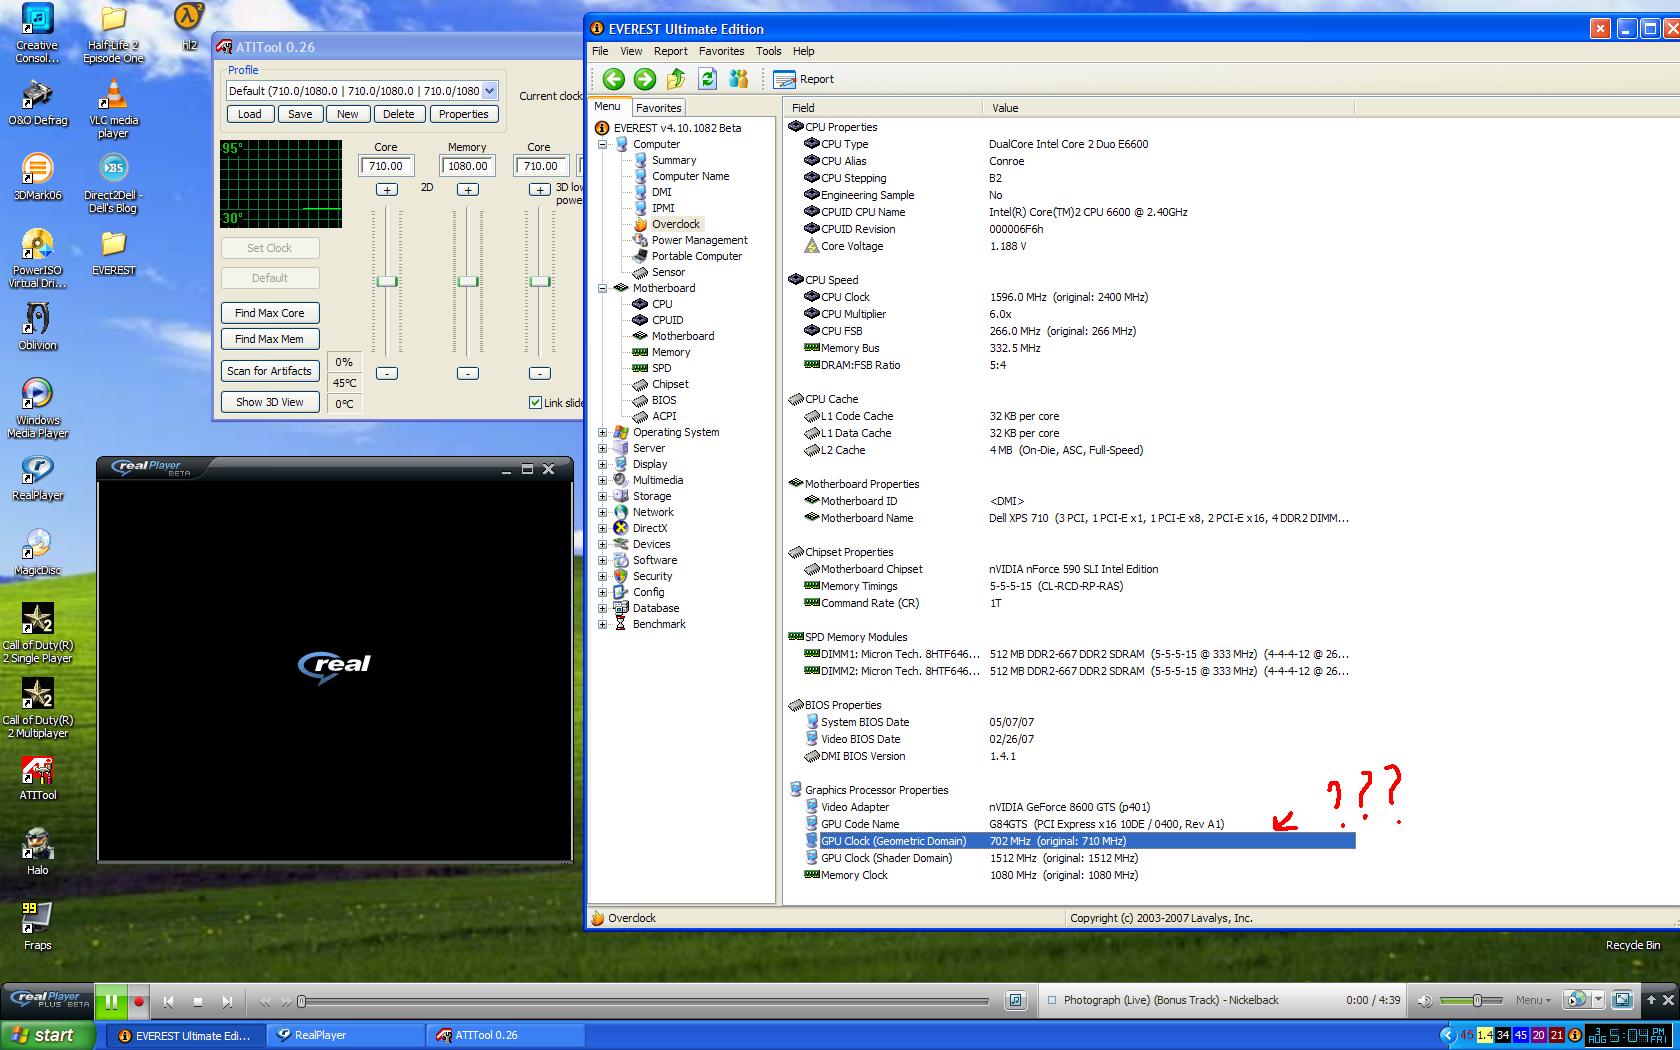The image size is (1680, 1050).
Task: Pause playback in RealPlayer bar
Action: pyautogui.click(x=111, y=1001)
